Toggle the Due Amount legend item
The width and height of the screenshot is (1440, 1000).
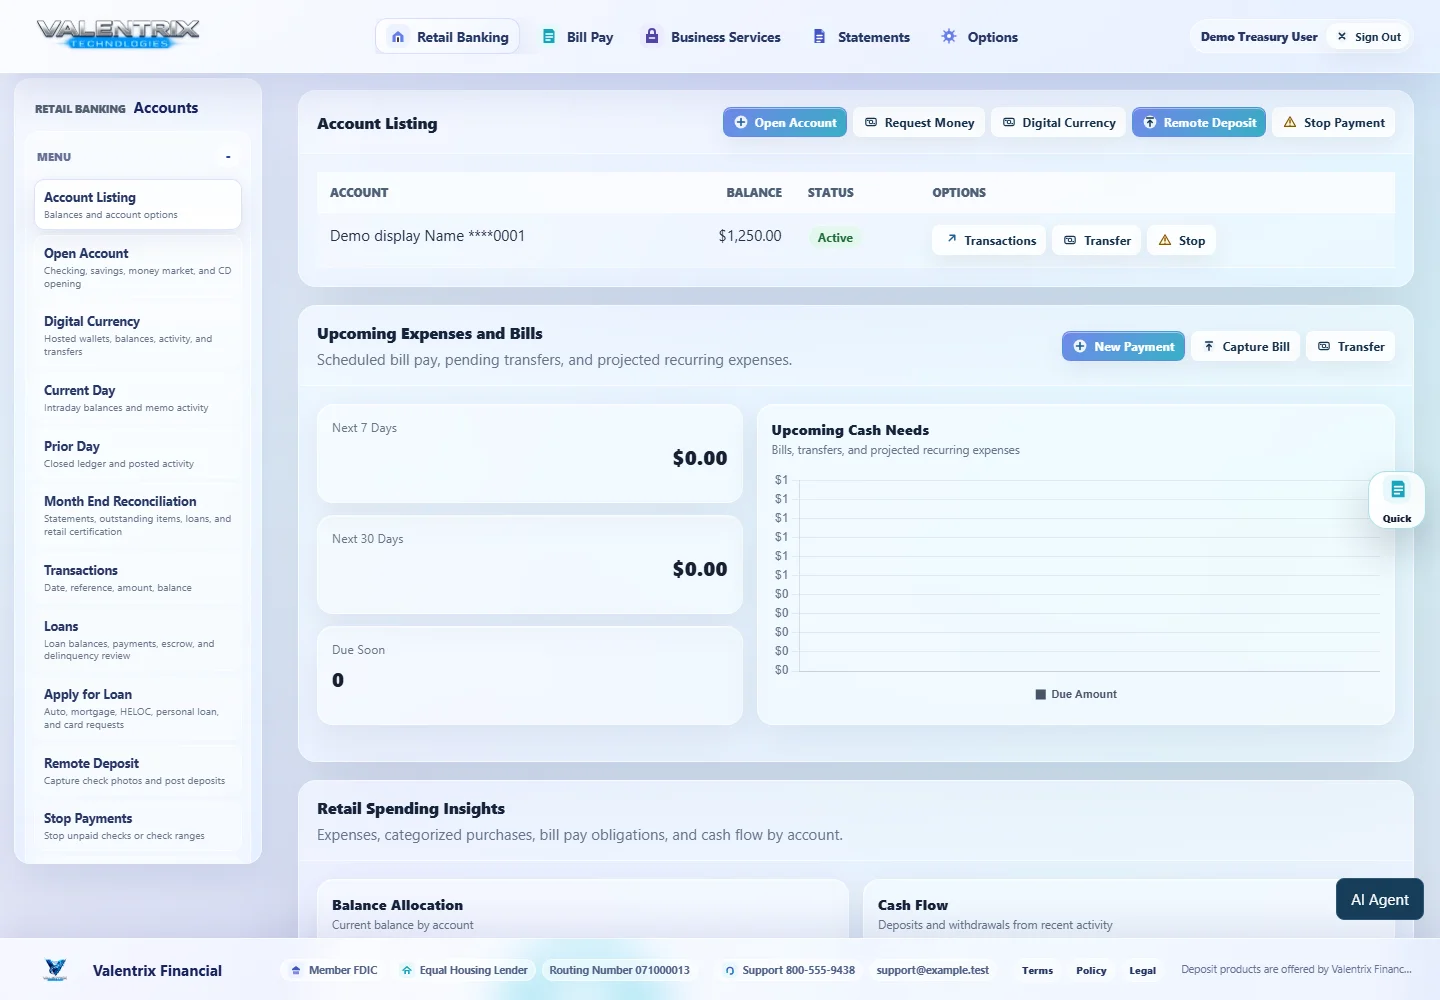point(1076,694)
